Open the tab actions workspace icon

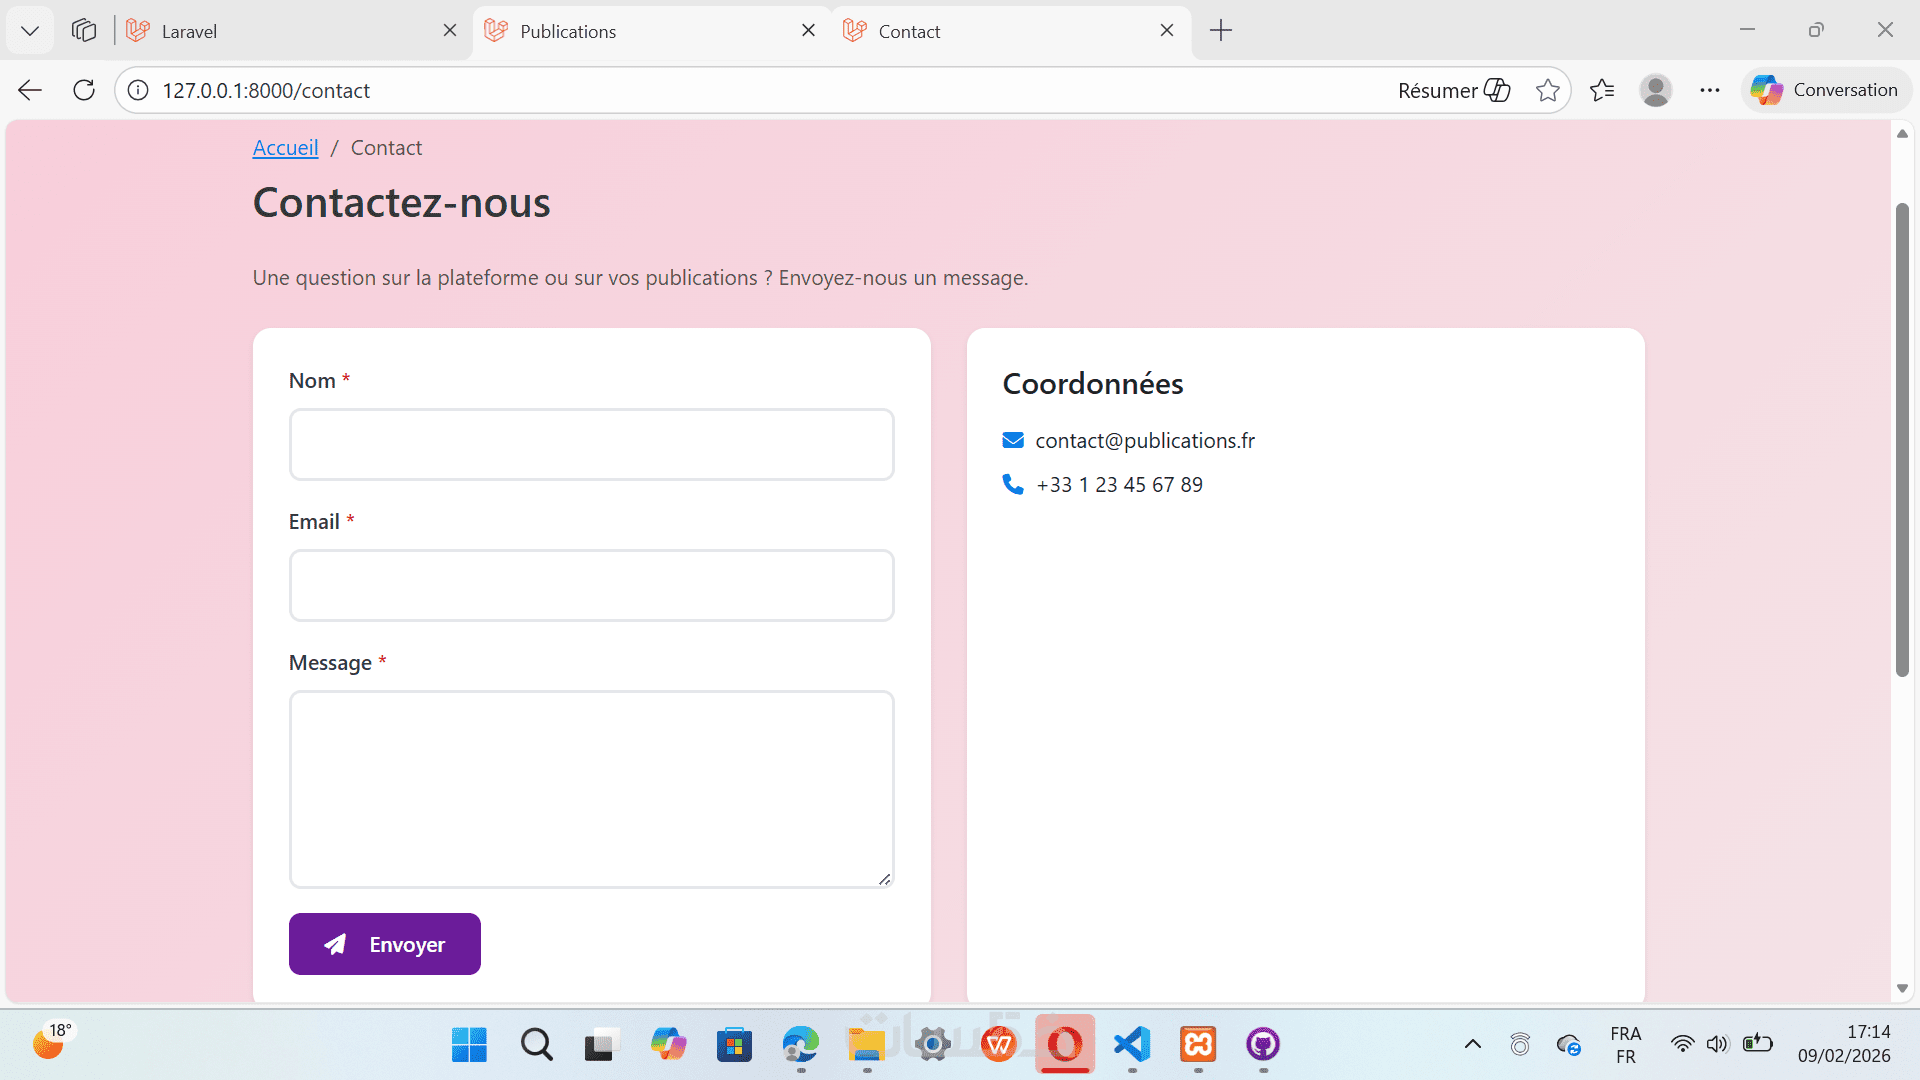pyautogui.click(x=84, y=31)
